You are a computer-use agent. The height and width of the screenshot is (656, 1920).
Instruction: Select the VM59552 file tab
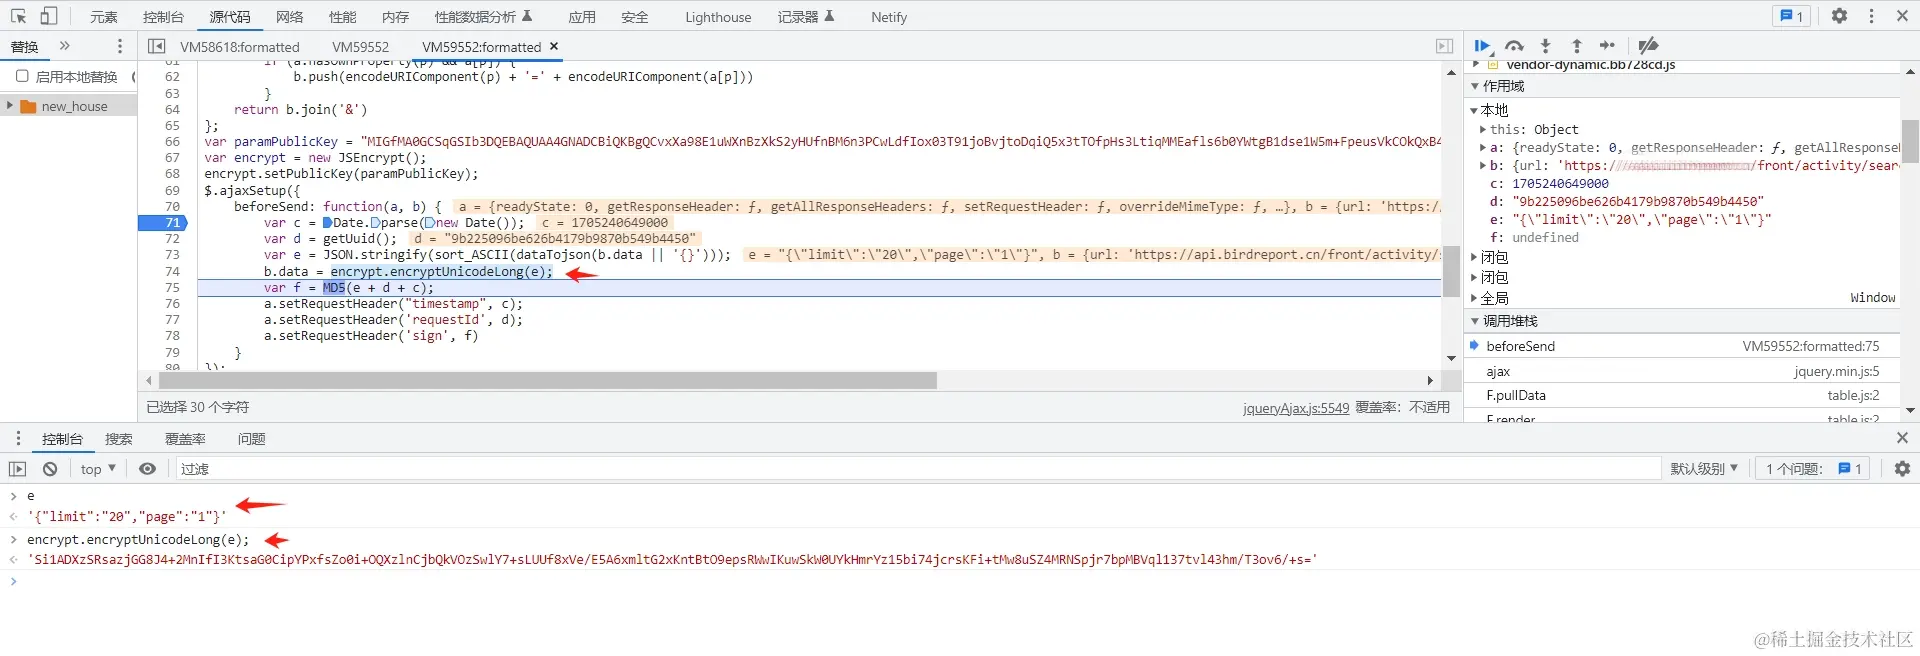[360, 47]
